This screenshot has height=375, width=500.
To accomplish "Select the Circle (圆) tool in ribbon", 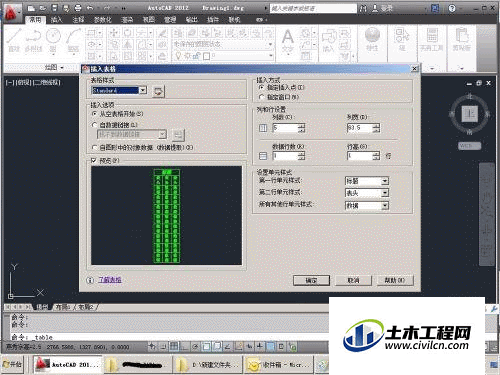I will pos(53,40).
